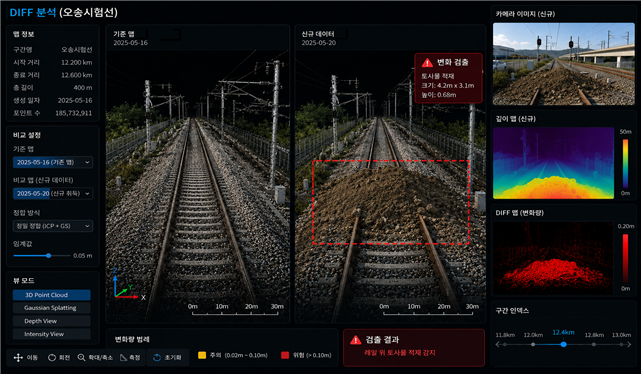The height and width of the screenshot is (376, 643).
Task: Click the 변화 검출 warning triangle icon
Action: [427, 63]
